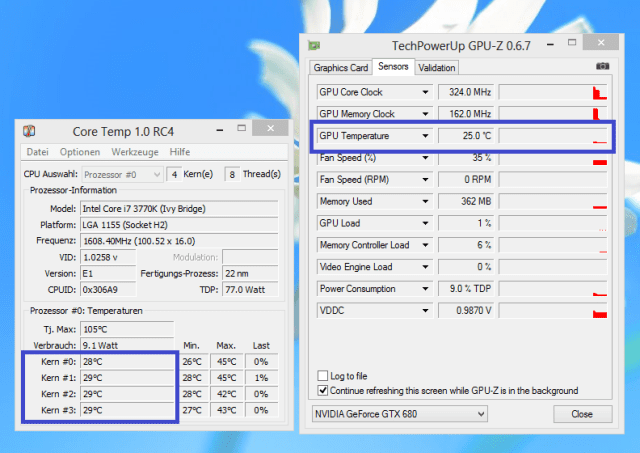This screenshot has height=453, width=640.
Task: Click the Kern #2 Max value 42°C
Action: coord(227,394)
